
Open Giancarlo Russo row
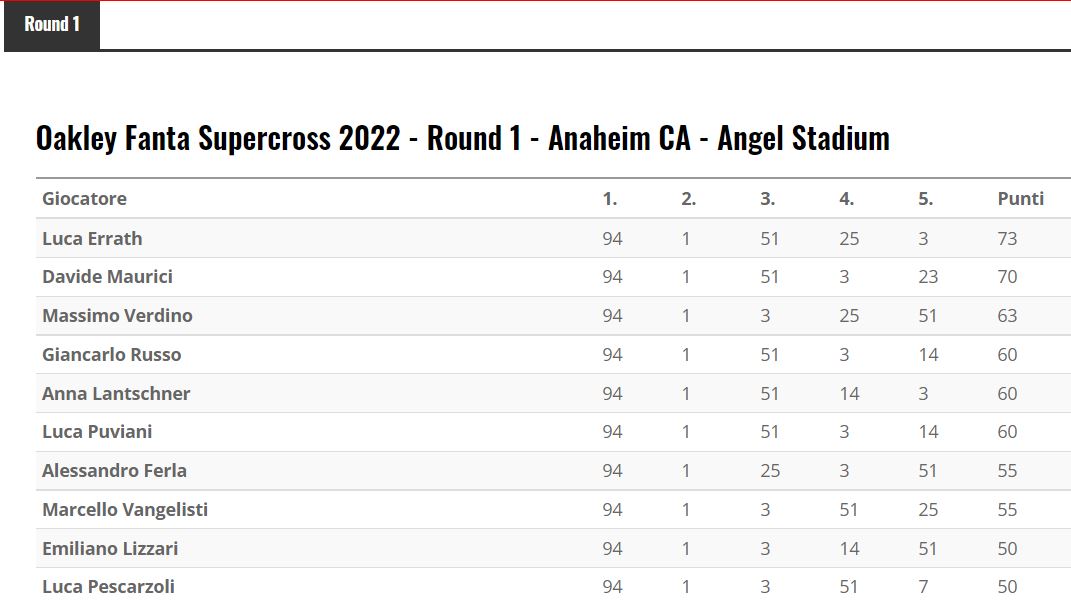[111, 355]
